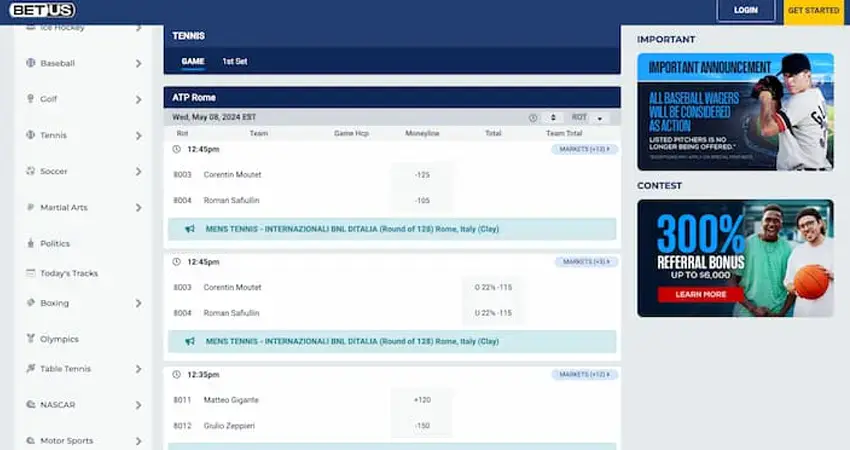
Task: Select the Politics icon in sidebar
Action: [x=30, y=243]
